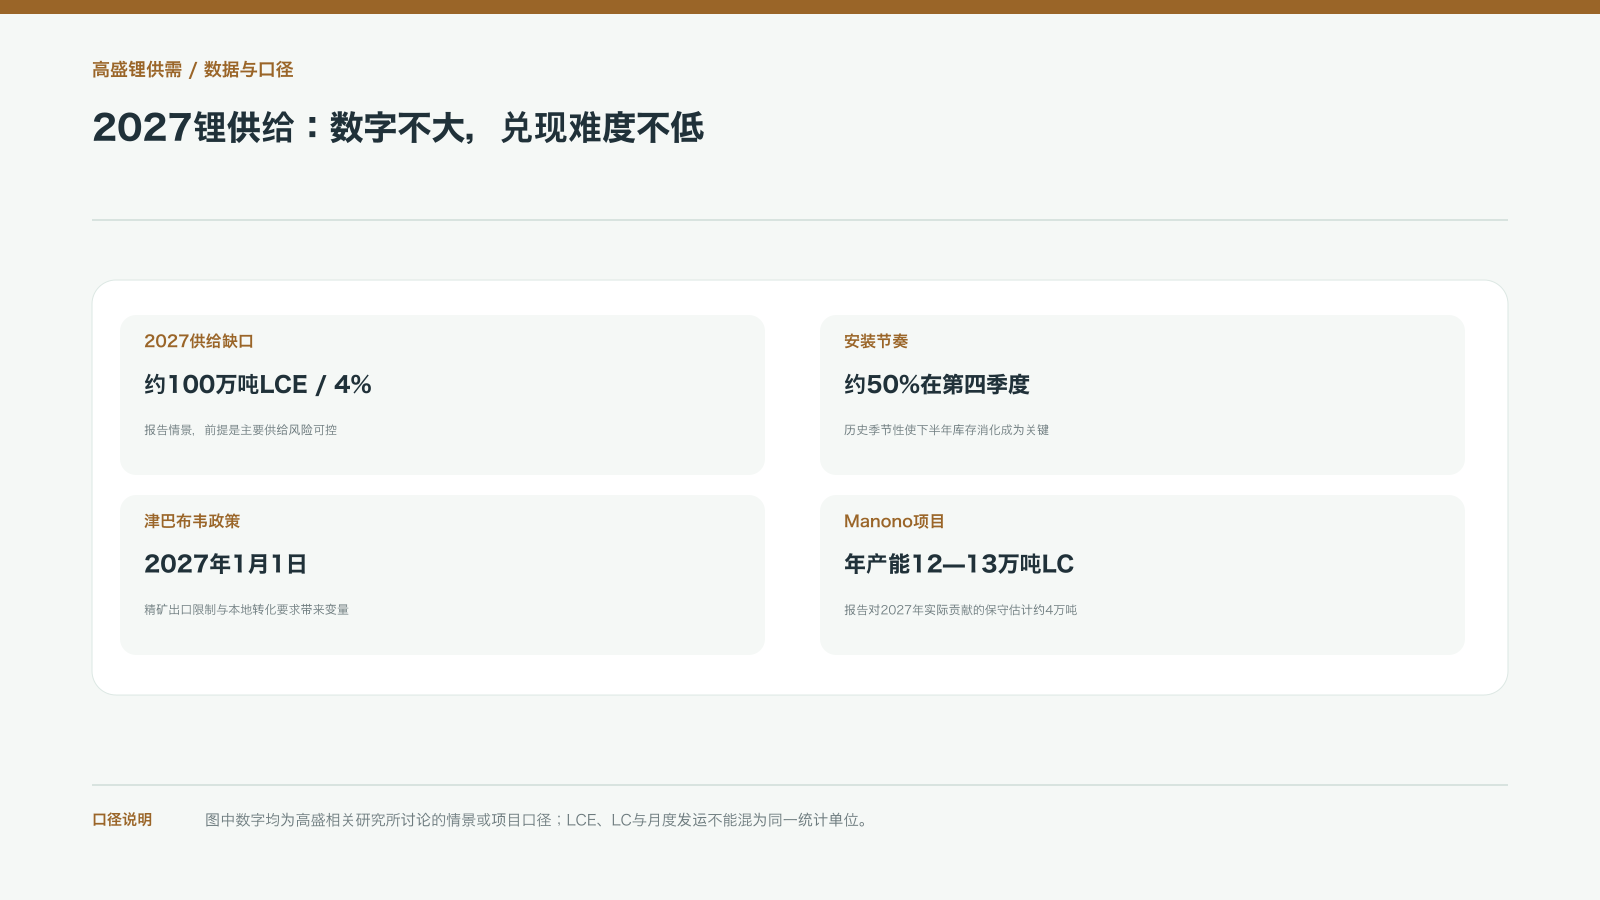Screen dimensions: 1600x900
Task: Click the note 历史季节性使下半年库存消化成为关键
Action: [947, 430]
